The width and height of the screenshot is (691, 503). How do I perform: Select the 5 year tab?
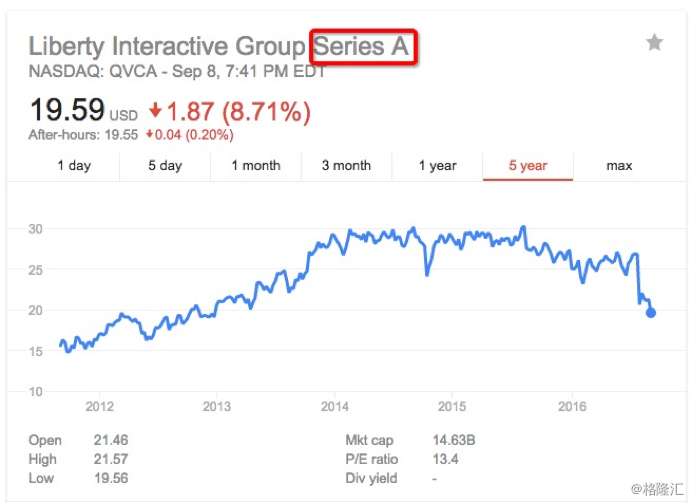(528, 166)
